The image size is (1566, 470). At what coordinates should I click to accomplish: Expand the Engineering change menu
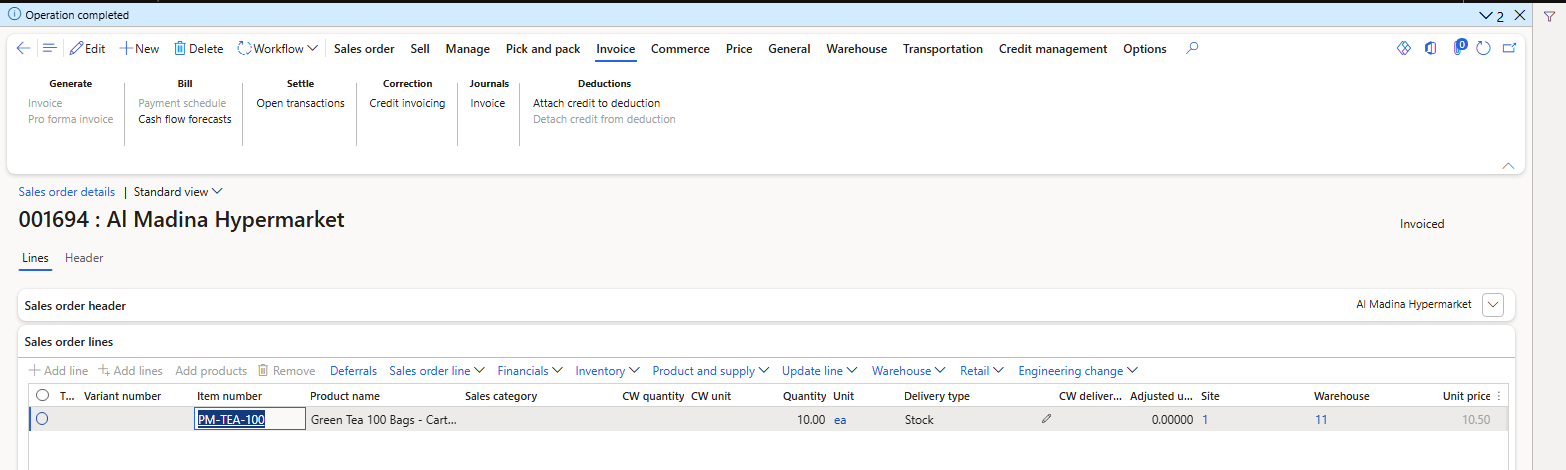point(1078,371)
